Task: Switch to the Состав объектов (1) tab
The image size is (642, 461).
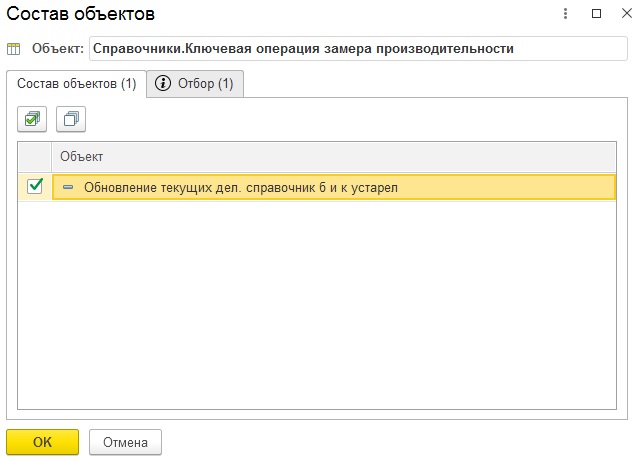Action: pyautogui.click(x=76, y=84)
